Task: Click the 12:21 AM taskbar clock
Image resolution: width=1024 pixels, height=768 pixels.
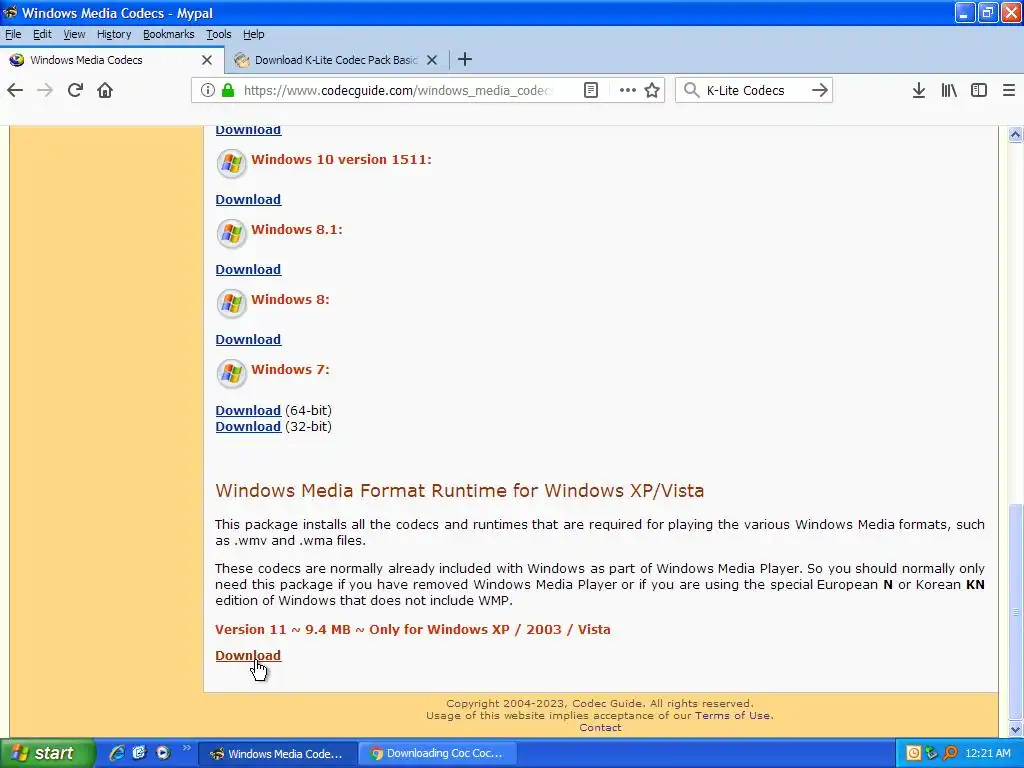Action: (987, 753)
